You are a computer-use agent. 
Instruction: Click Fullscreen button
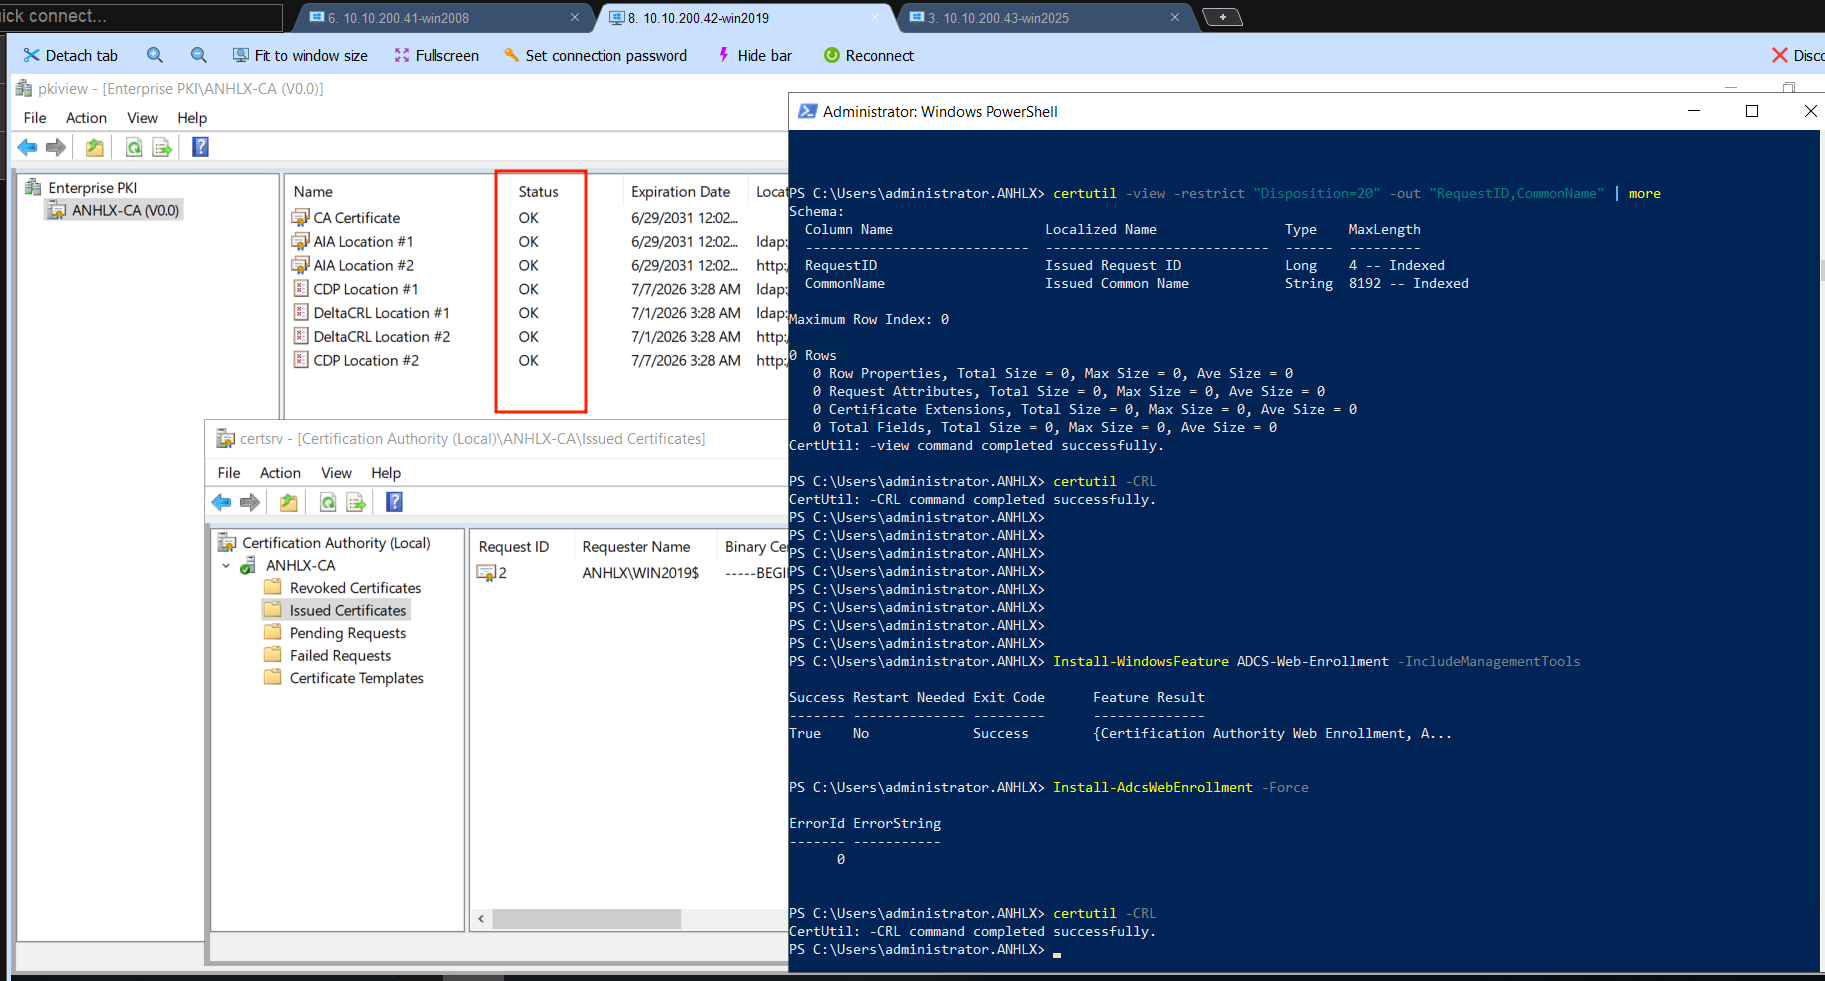(436, 56)
